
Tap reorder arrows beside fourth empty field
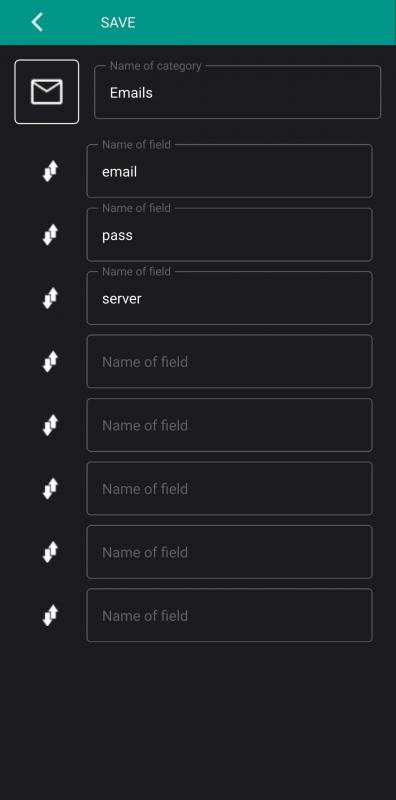click(x=50, y=552)
